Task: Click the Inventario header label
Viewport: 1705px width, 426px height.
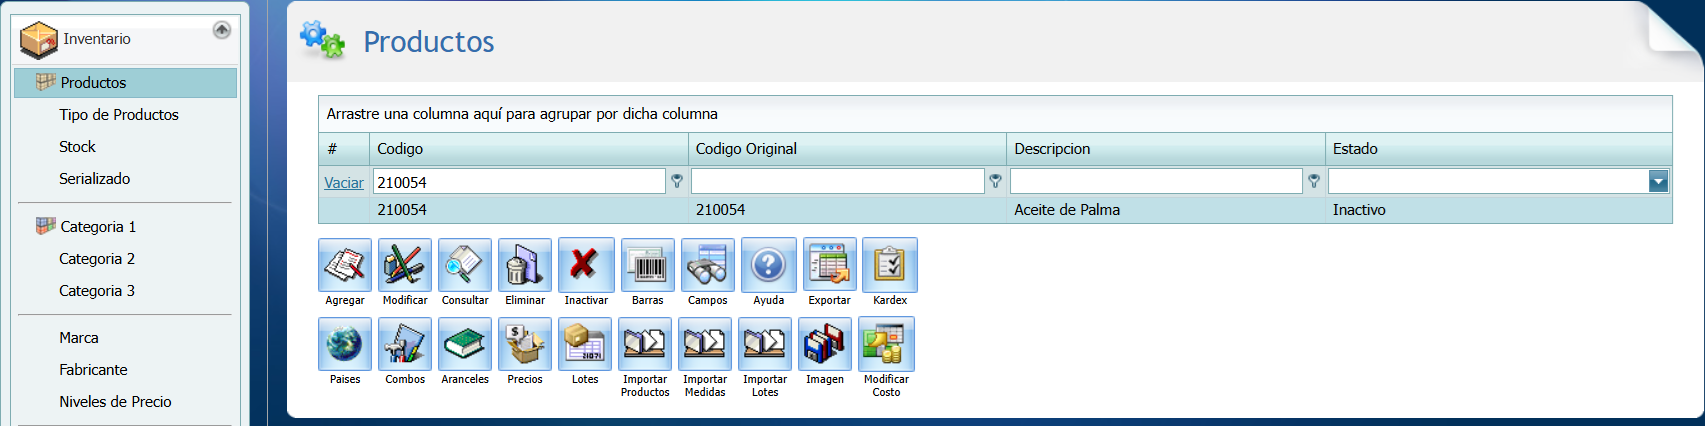Action: point(97,39)
